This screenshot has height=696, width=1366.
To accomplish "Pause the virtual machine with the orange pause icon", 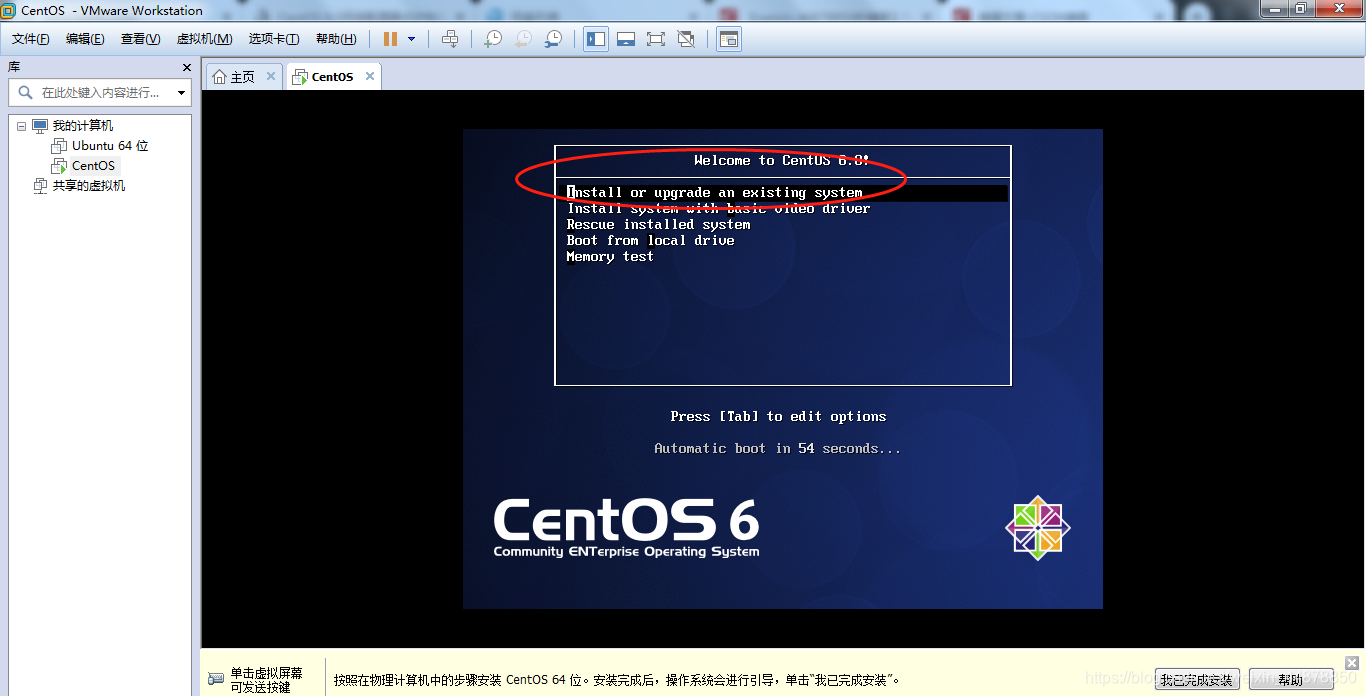I will point(390,39).
